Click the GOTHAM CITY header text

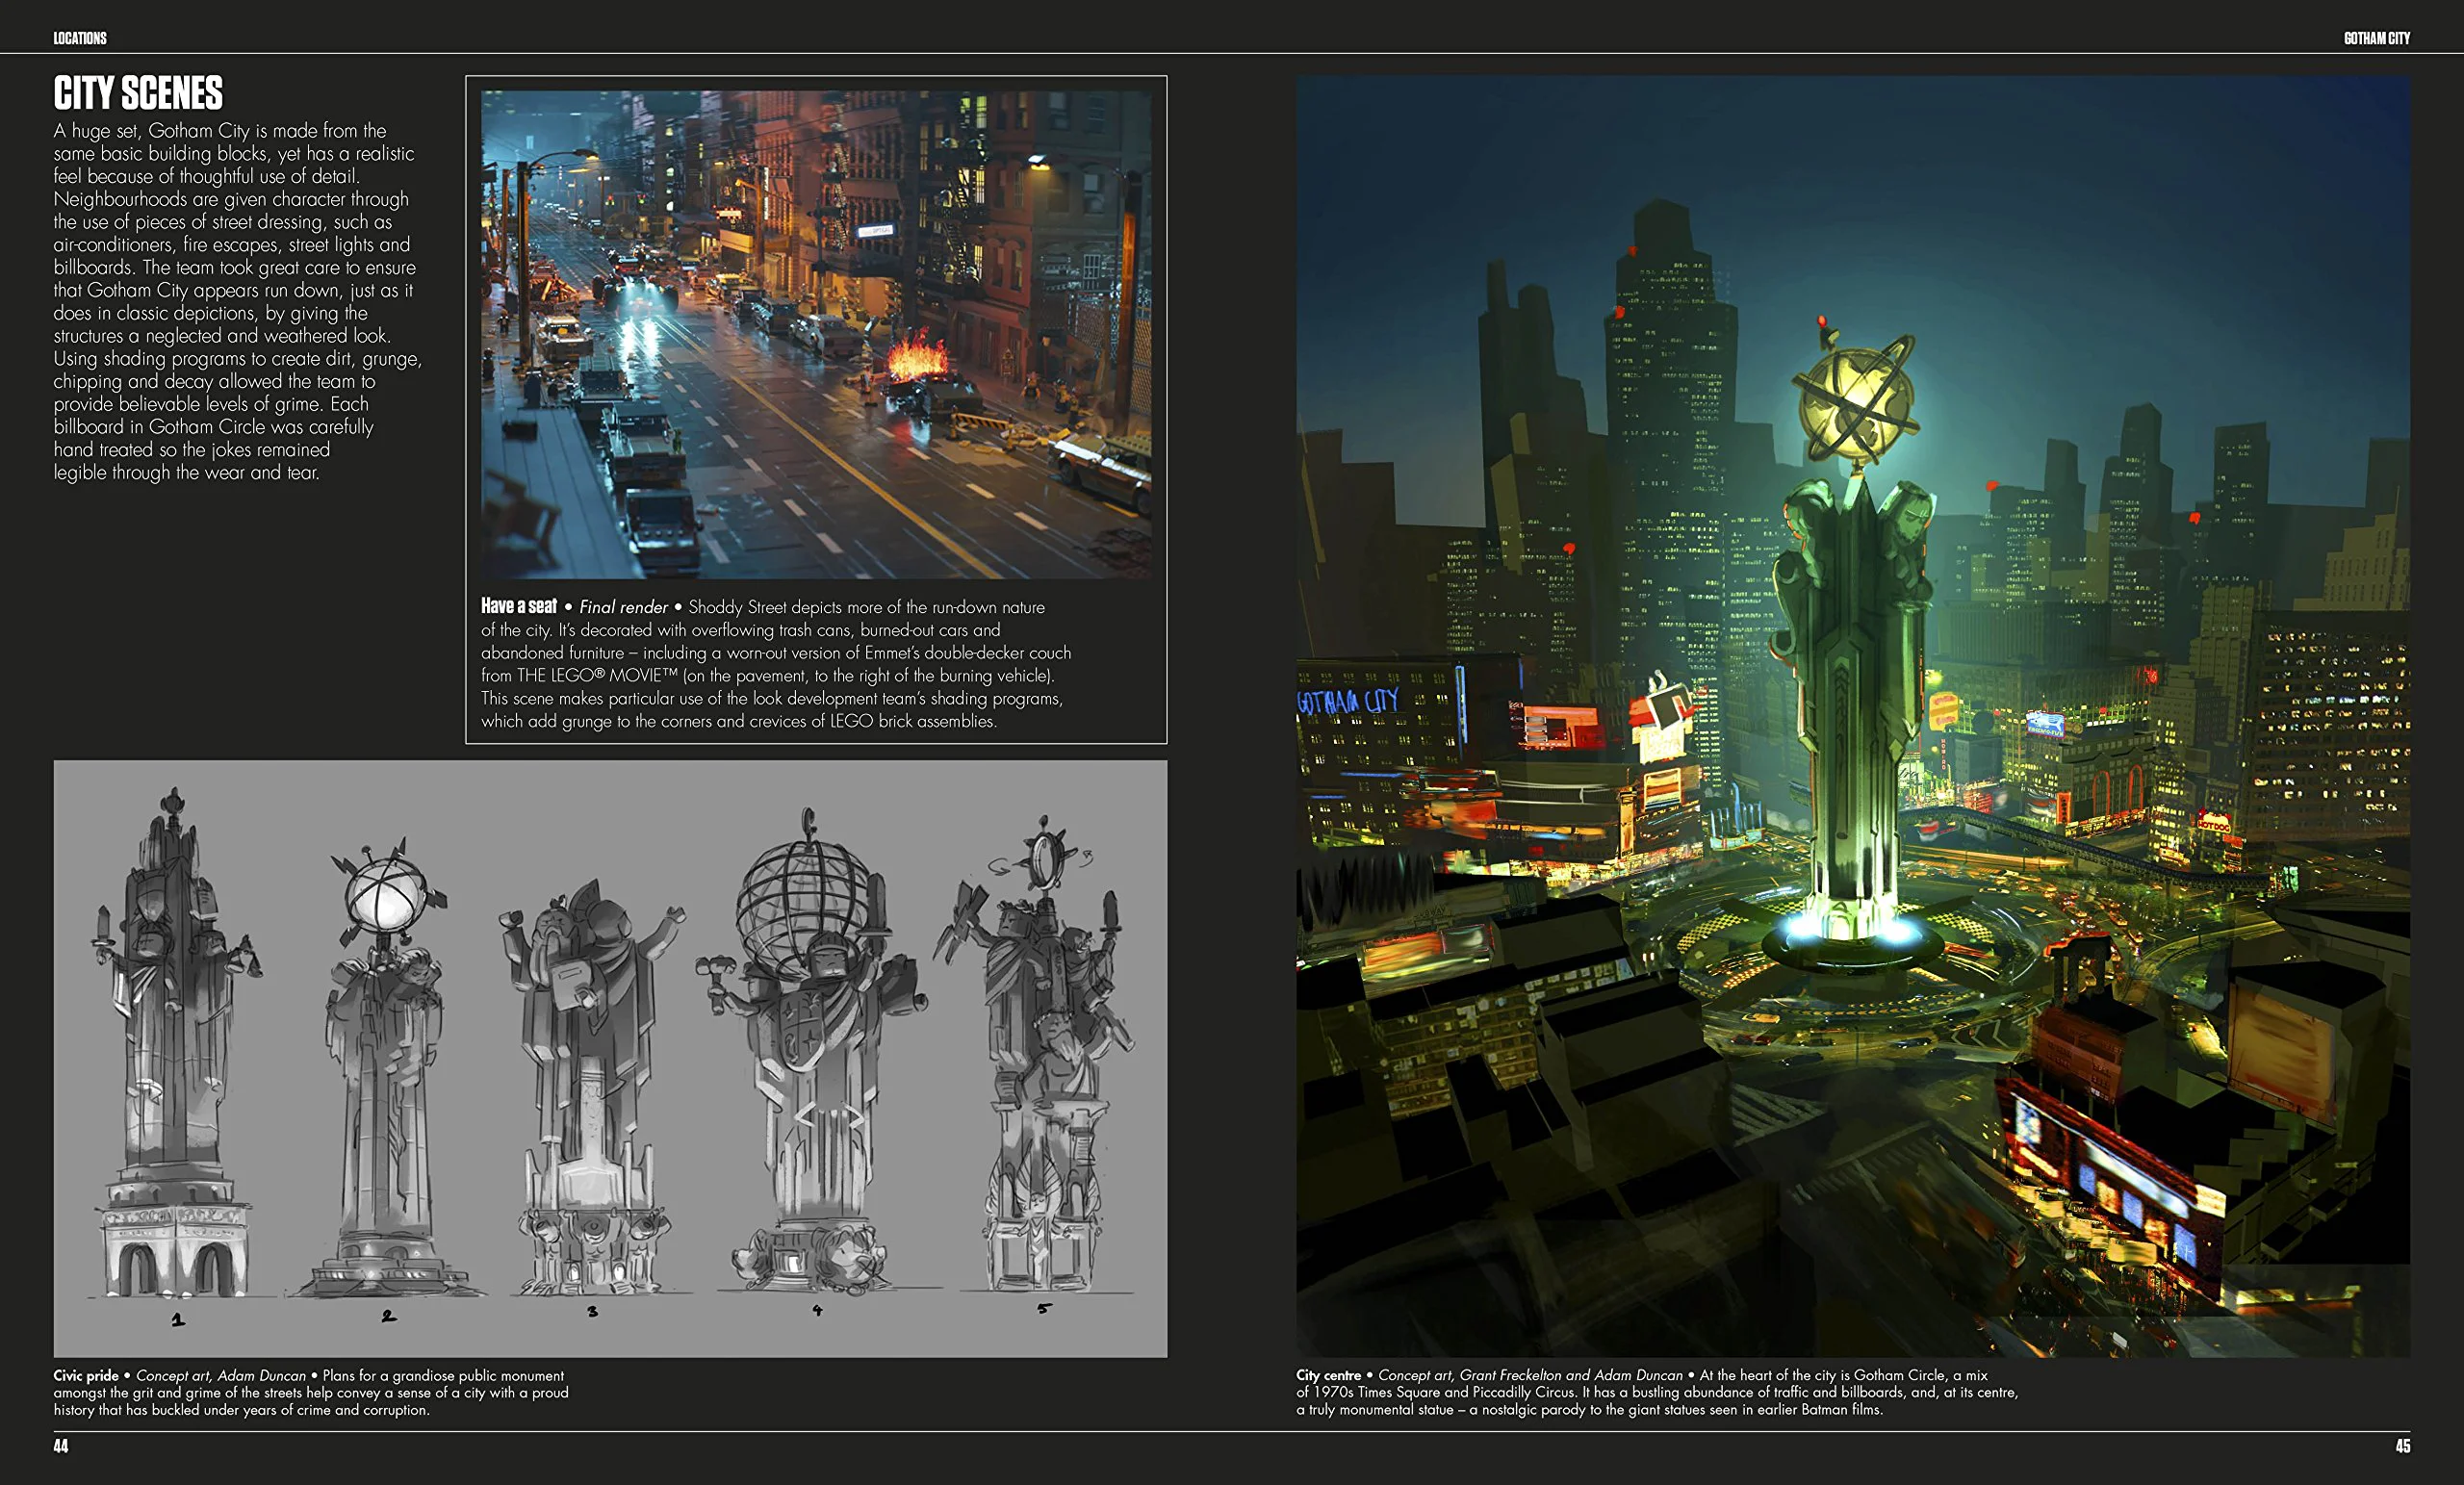pyautogui.click(x=2376, y=38)
